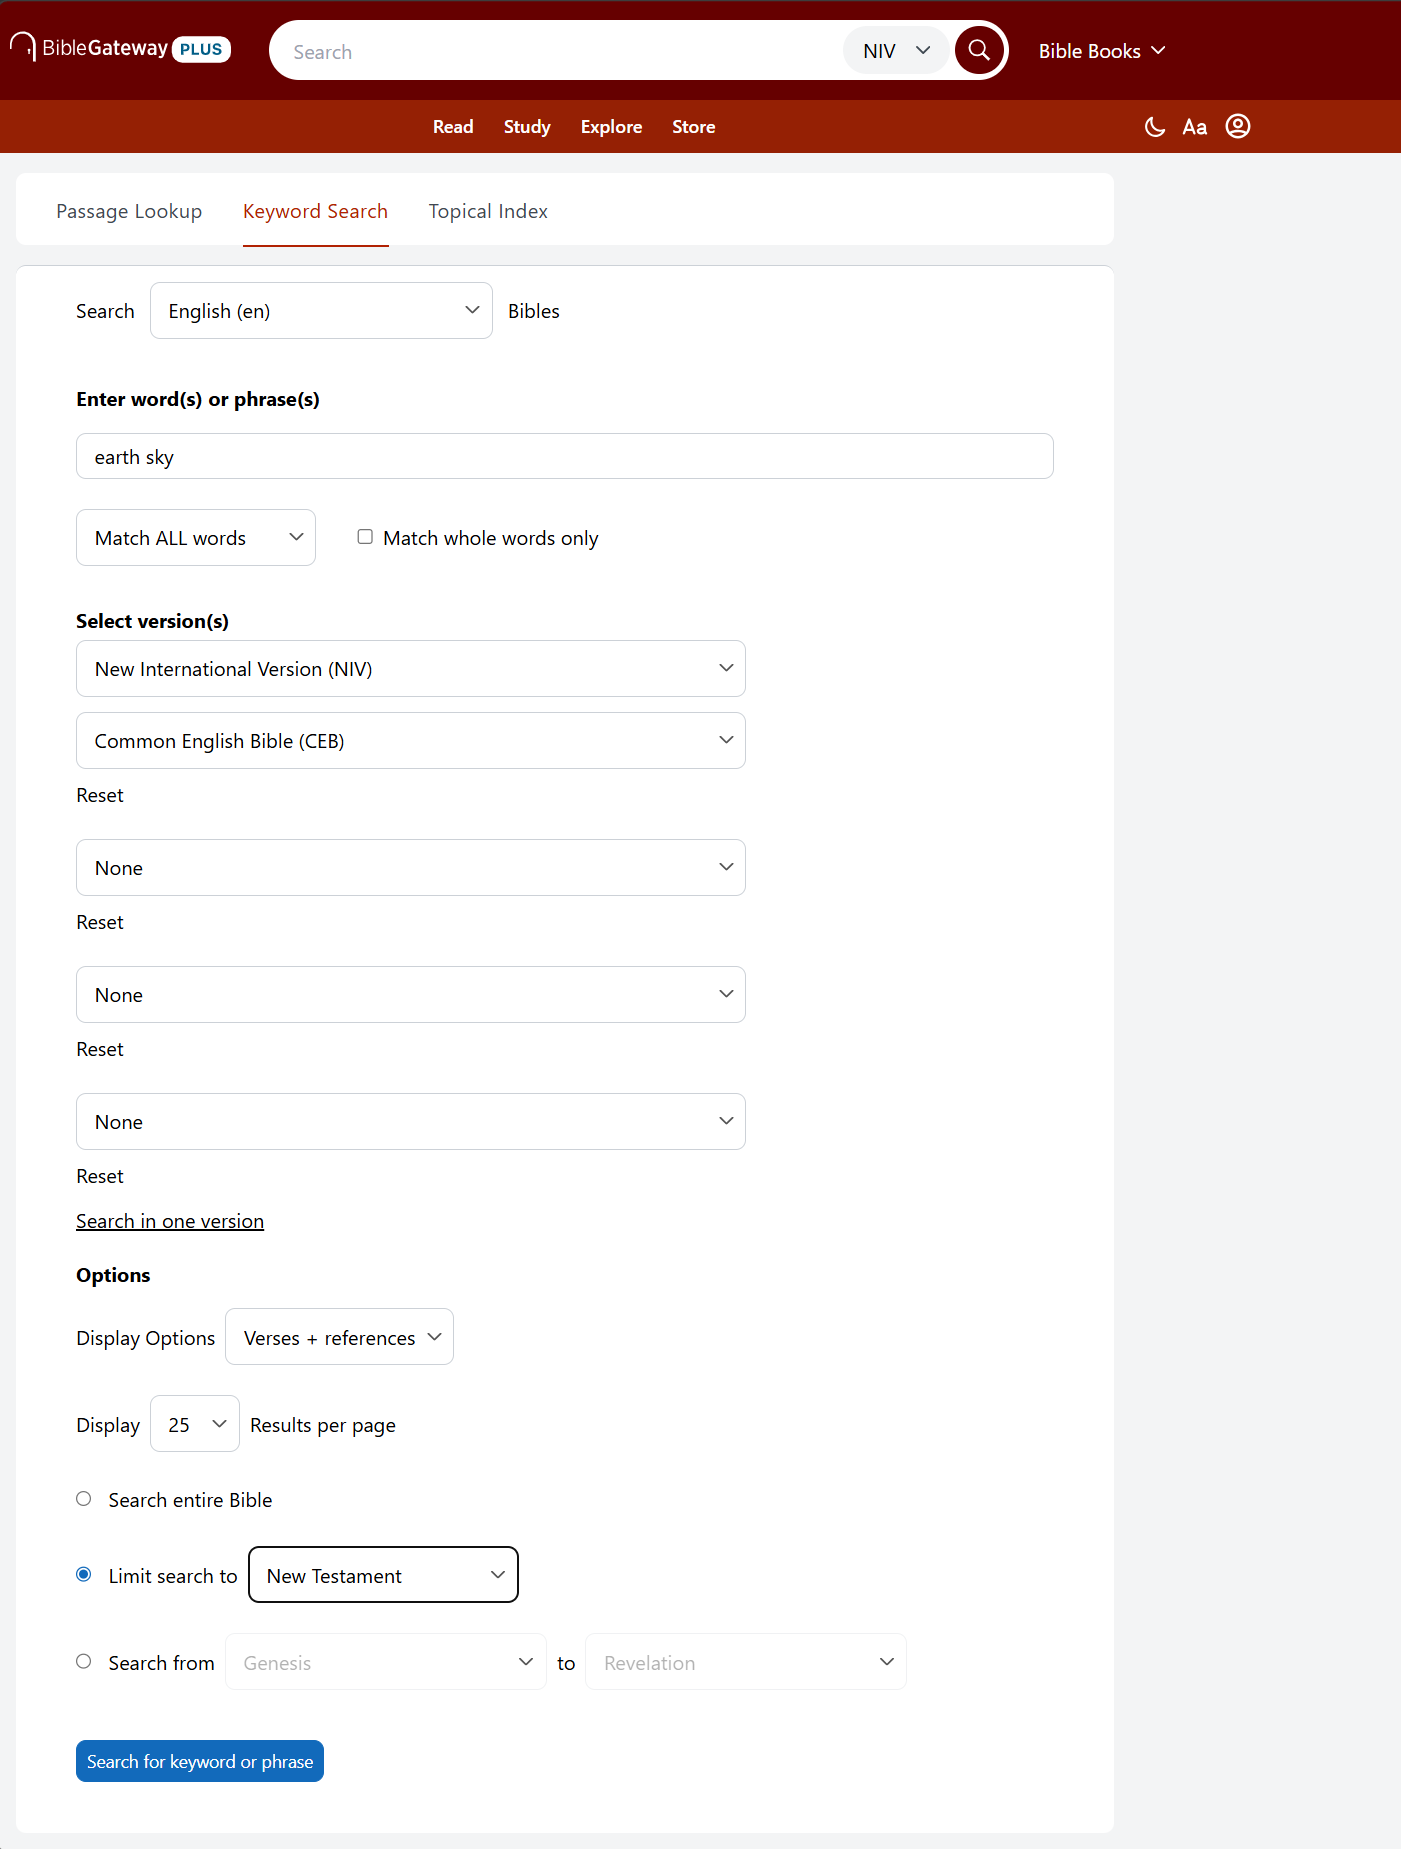Click Search for keyword or phrase button

pos(200,1762)
